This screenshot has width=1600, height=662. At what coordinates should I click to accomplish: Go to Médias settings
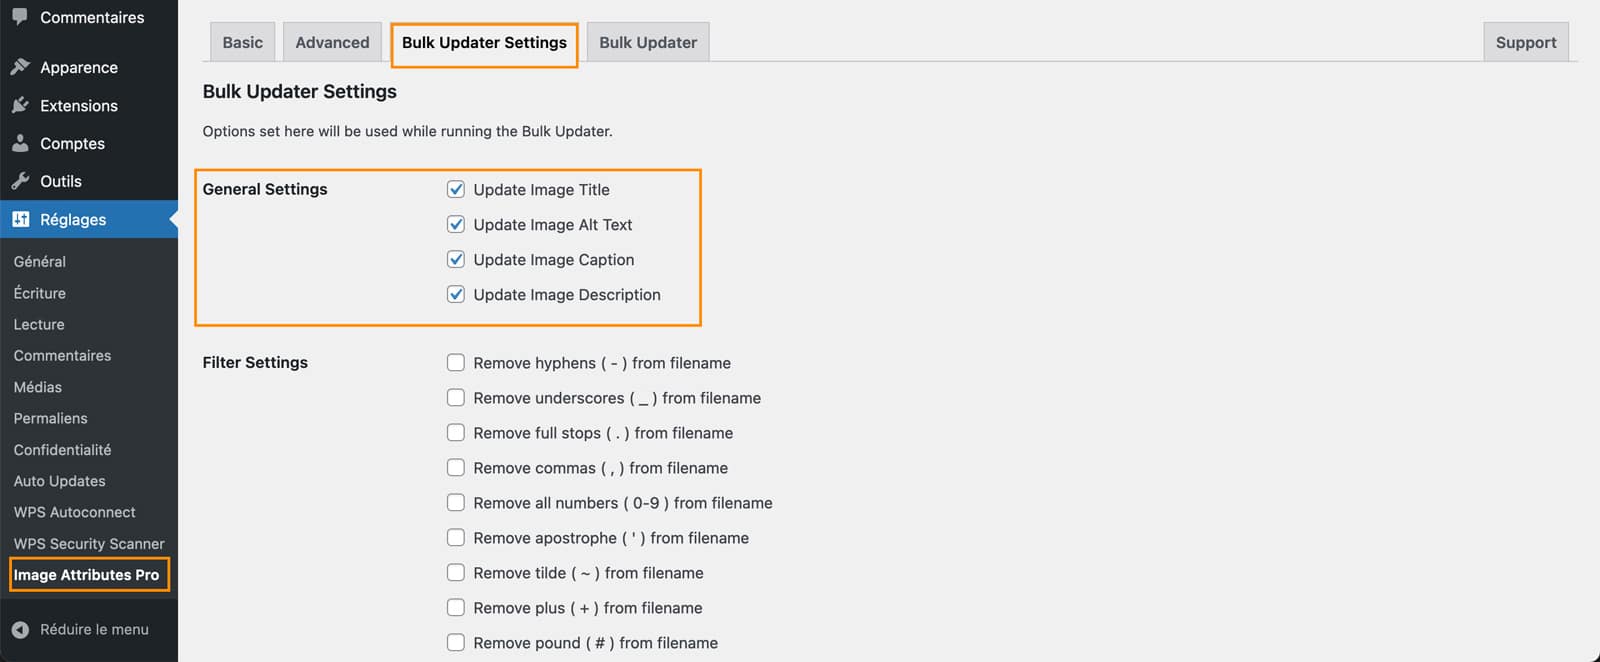38,387
